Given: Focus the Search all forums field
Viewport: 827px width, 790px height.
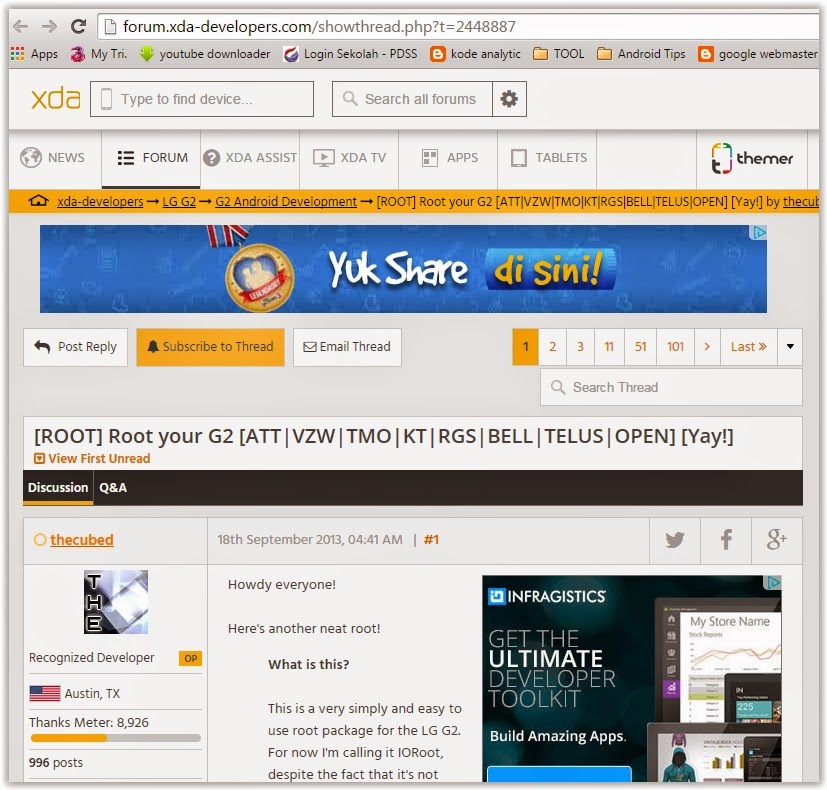Looking at the screenshot, I should click(x=412, y=99).
